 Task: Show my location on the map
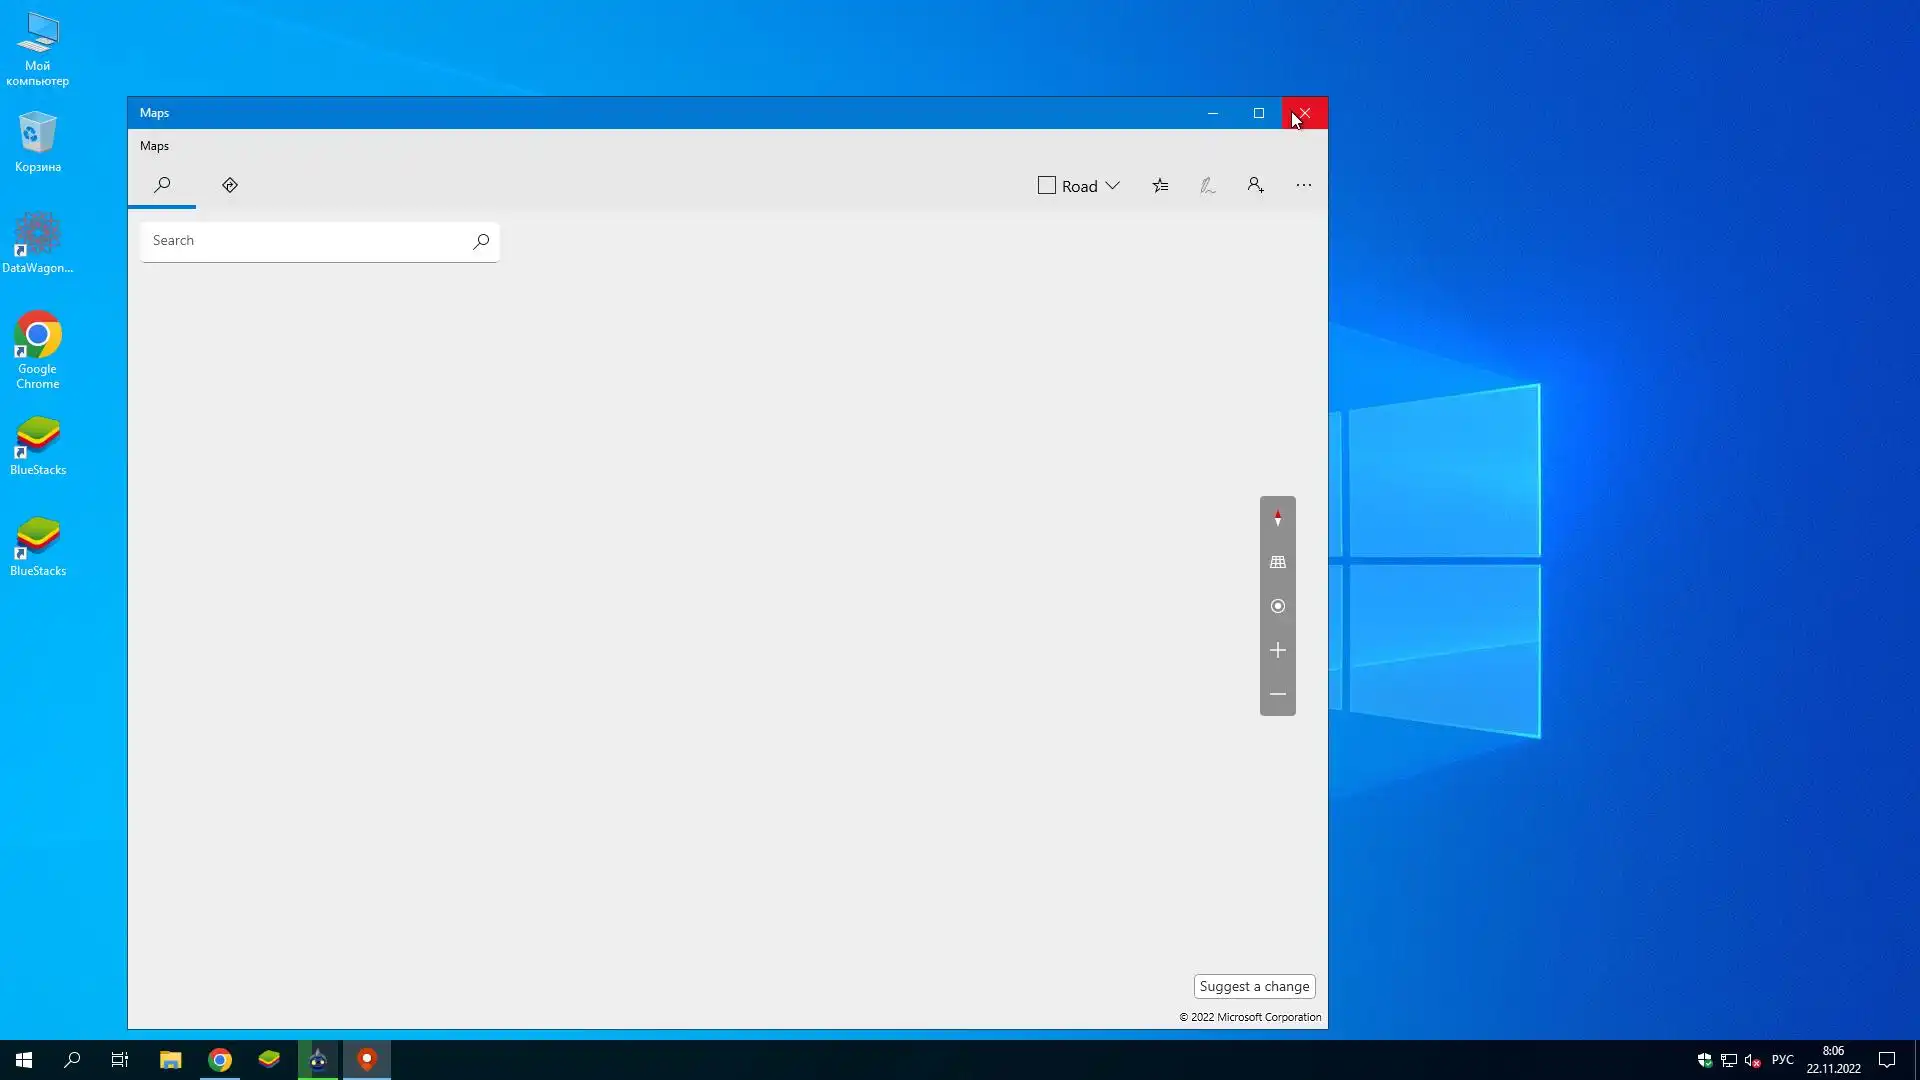[1278, 606]
